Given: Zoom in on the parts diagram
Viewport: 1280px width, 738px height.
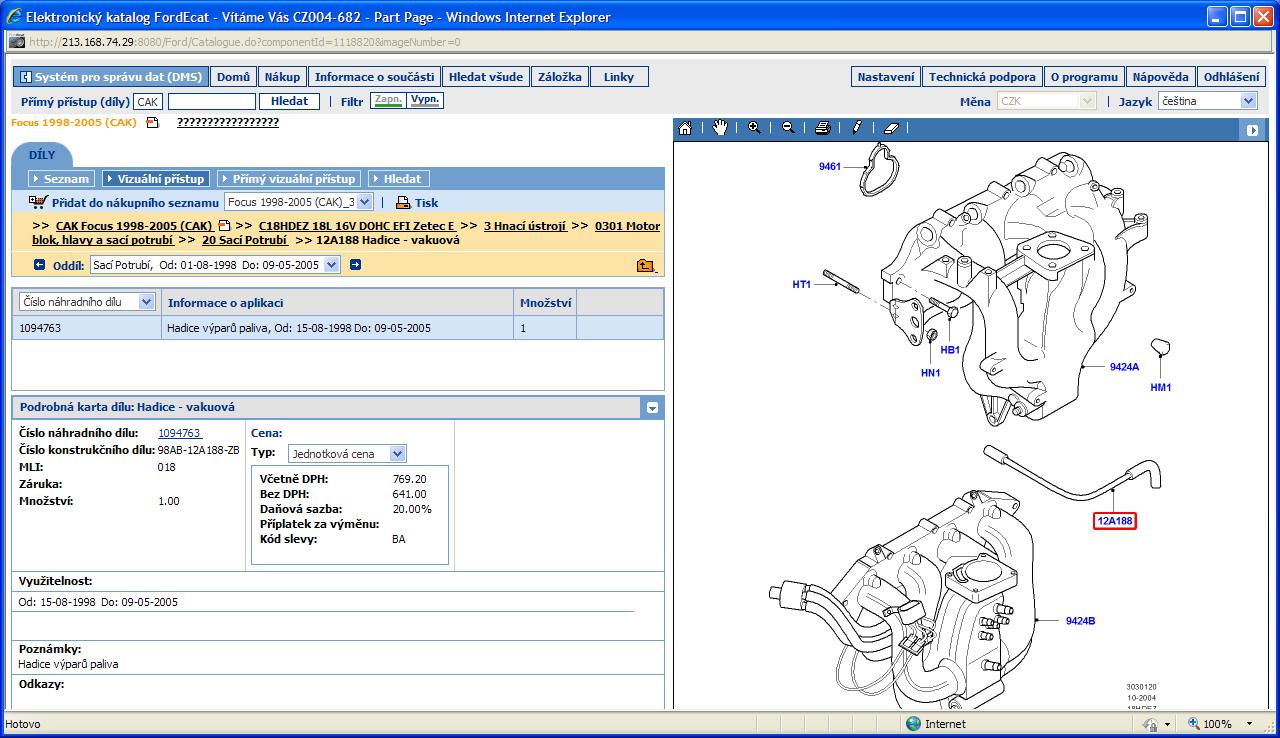Looking at the screenshot, I should pos(754,129).
